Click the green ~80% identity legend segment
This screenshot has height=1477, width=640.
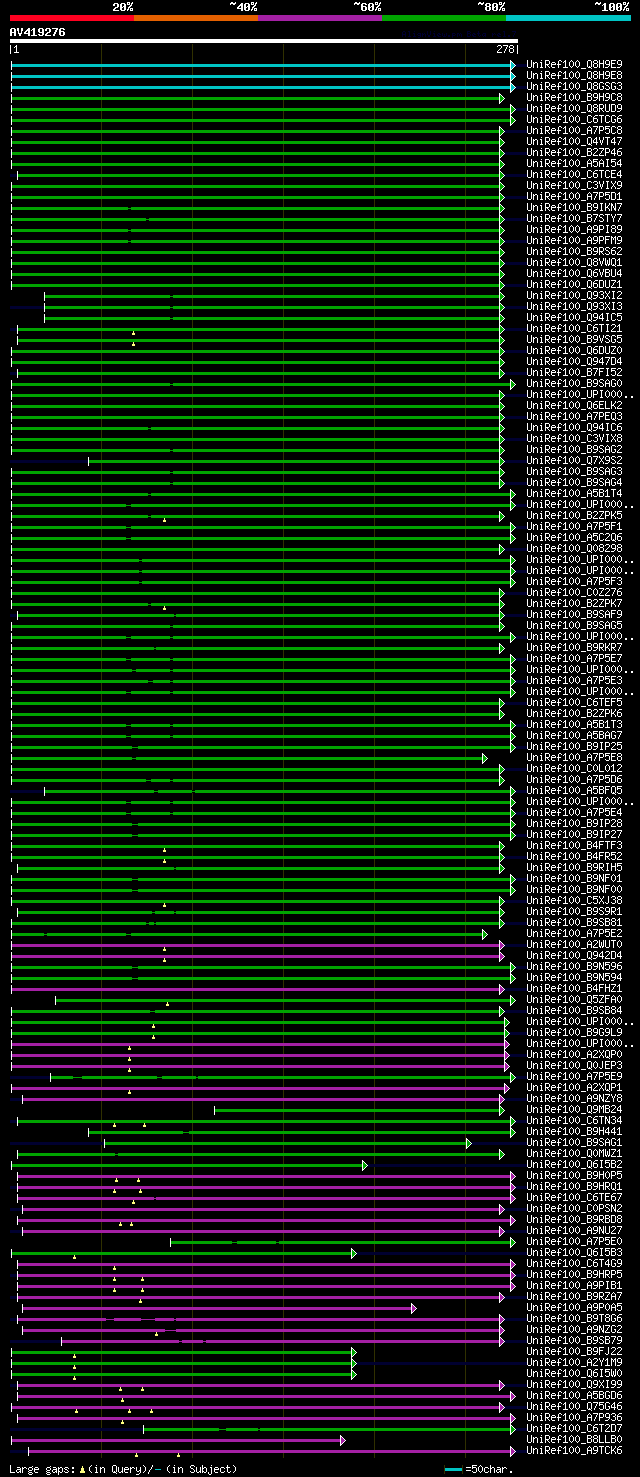(444, 17)
